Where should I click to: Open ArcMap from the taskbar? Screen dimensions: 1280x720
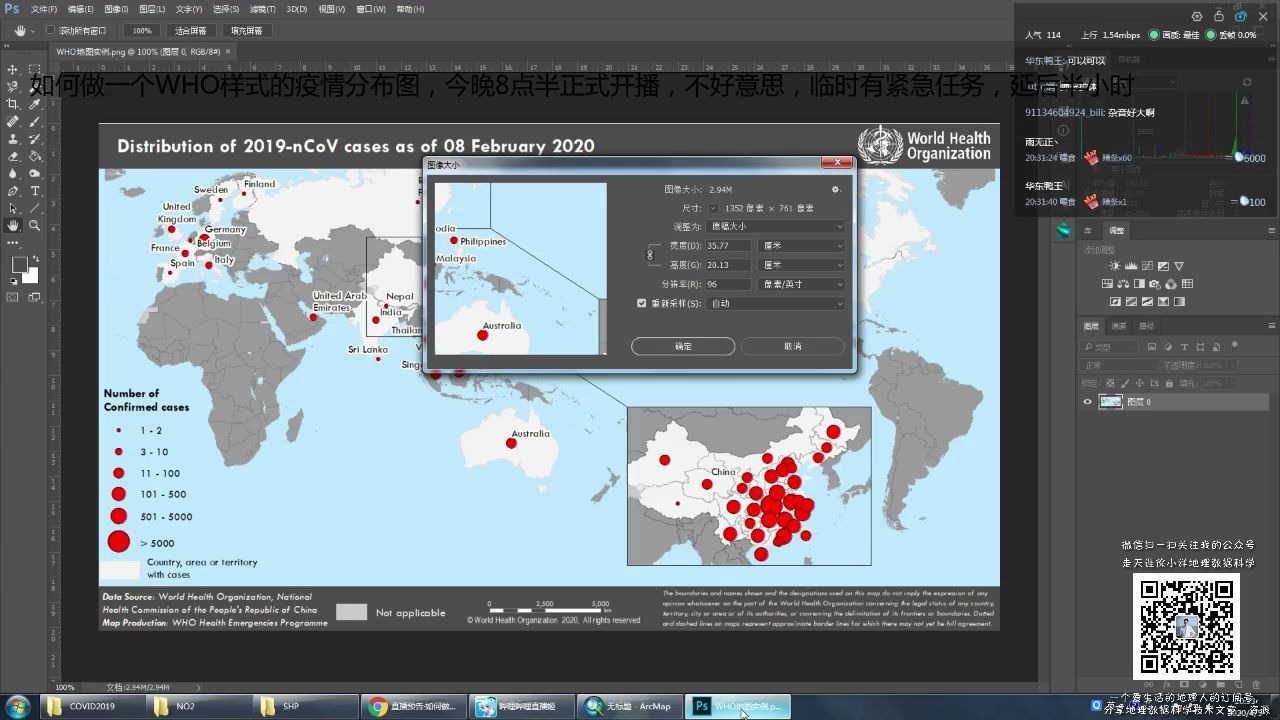(630, 706)
